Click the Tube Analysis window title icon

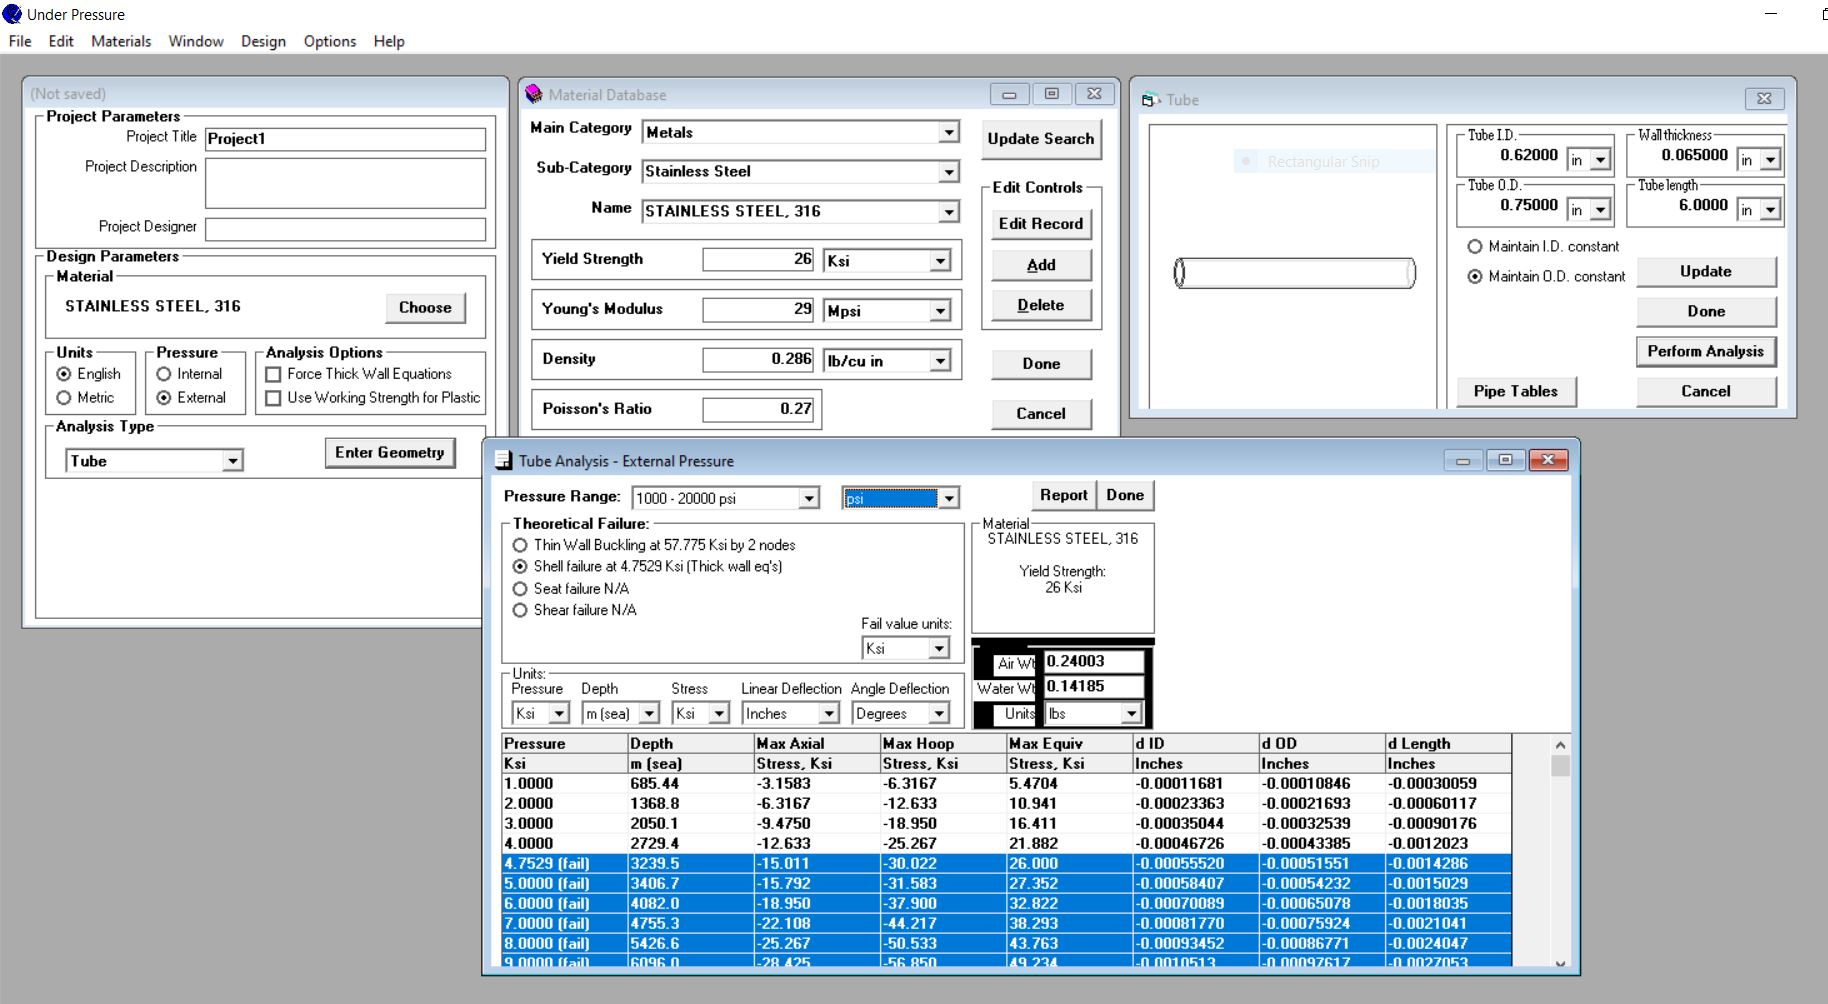coord(504,461)
